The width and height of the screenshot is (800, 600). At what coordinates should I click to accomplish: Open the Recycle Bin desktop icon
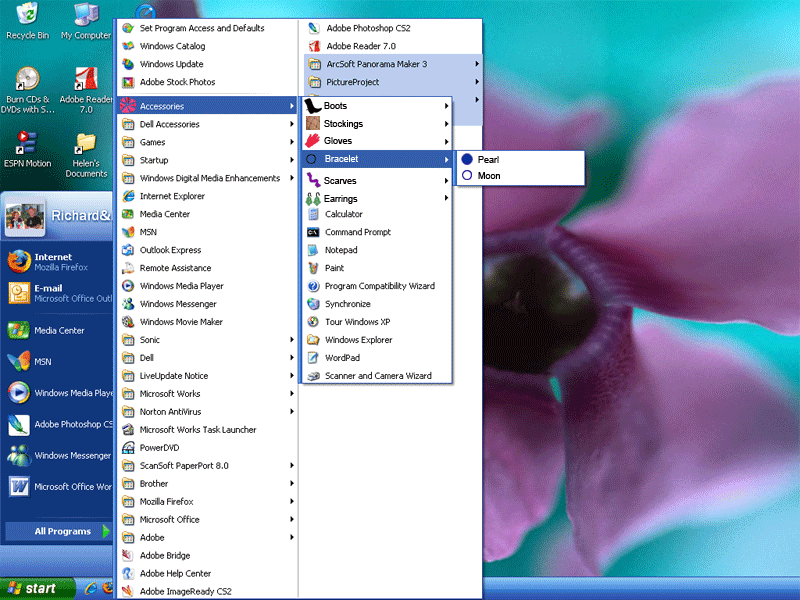click(x=28, y=20)
